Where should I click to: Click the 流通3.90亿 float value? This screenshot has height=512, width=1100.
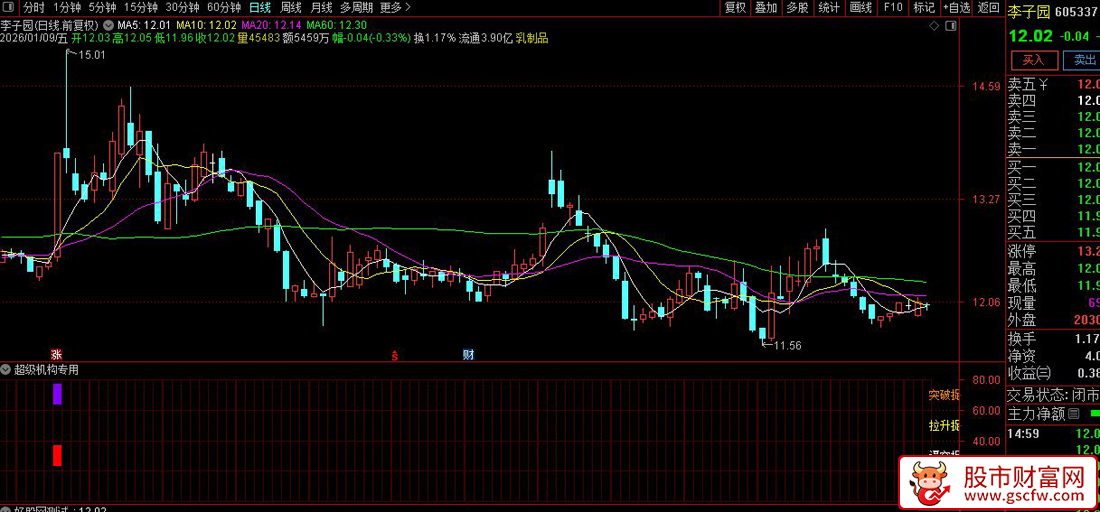coord(486,39)
